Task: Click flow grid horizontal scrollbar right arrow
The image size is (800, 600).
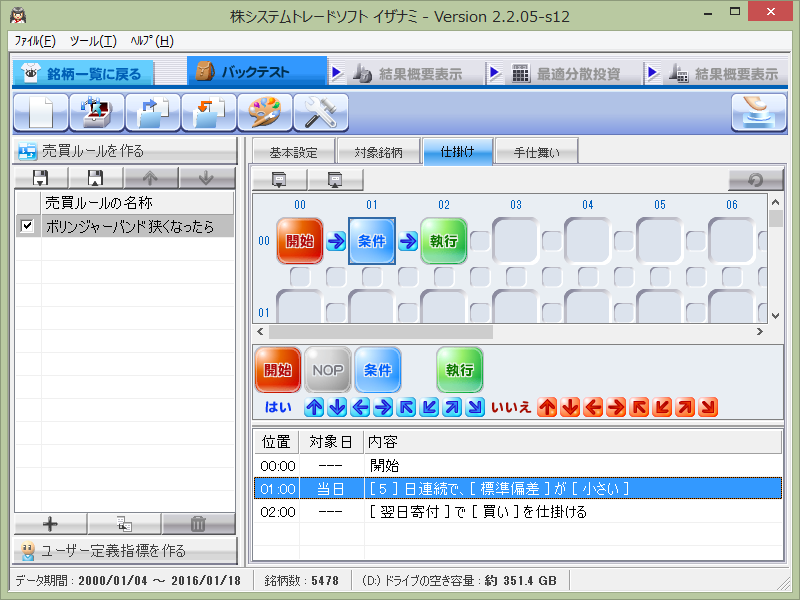Action: [760, 332]
